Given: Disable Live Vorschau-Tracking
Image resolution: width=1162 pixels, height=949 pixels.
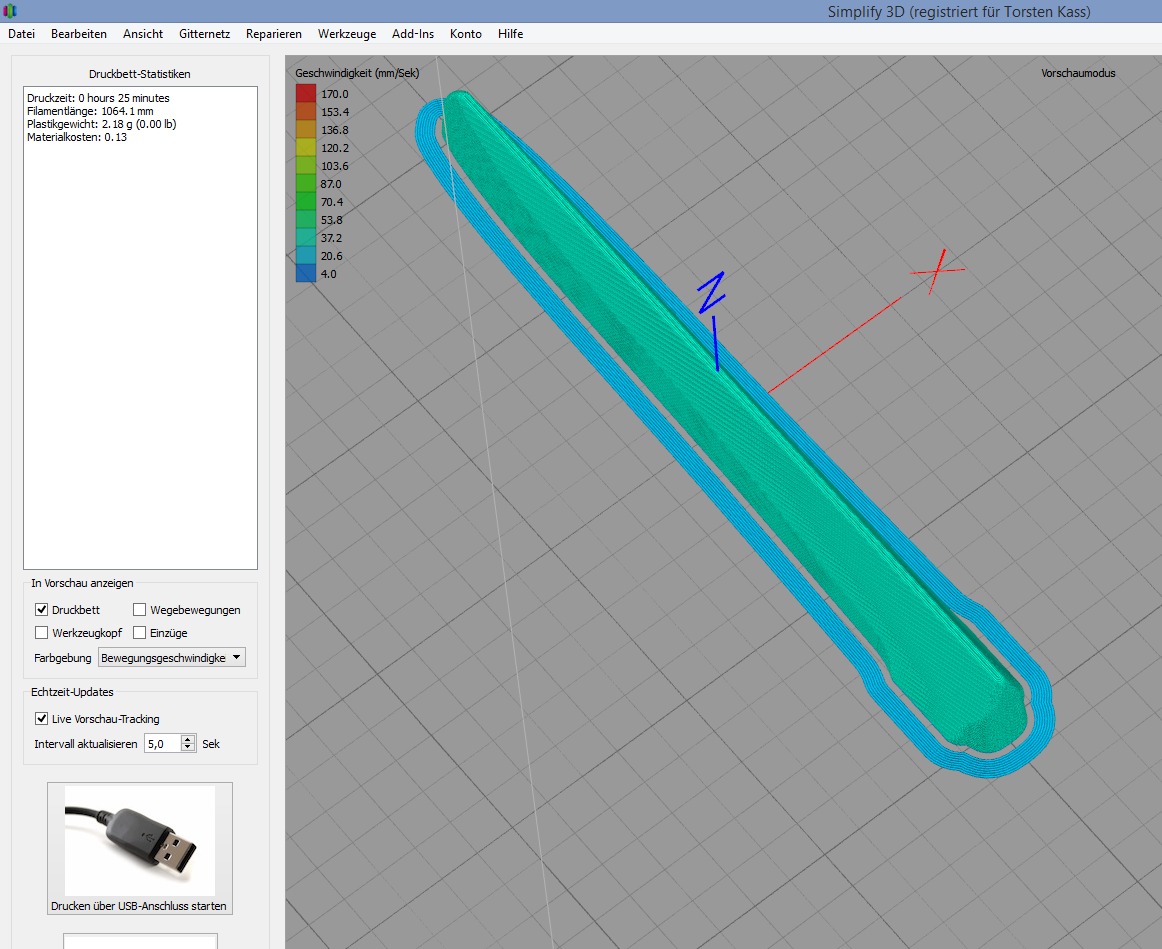Looking at the screenshot, I should tap(42, 719).
